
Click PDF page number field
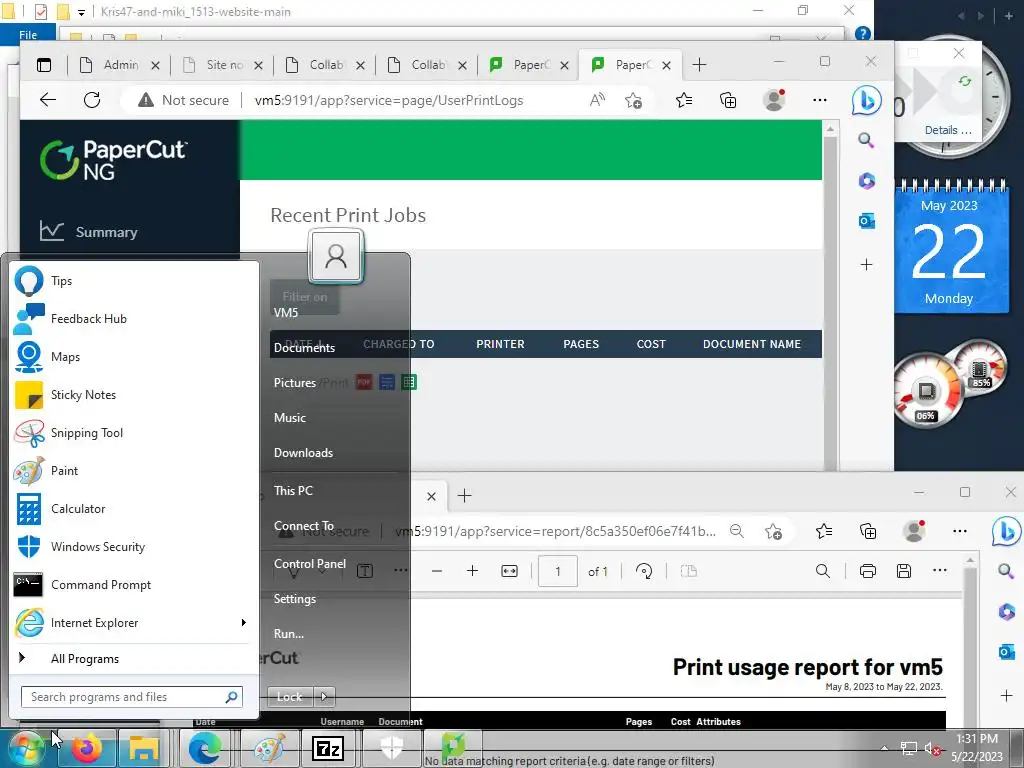click(x=558, y=571)
